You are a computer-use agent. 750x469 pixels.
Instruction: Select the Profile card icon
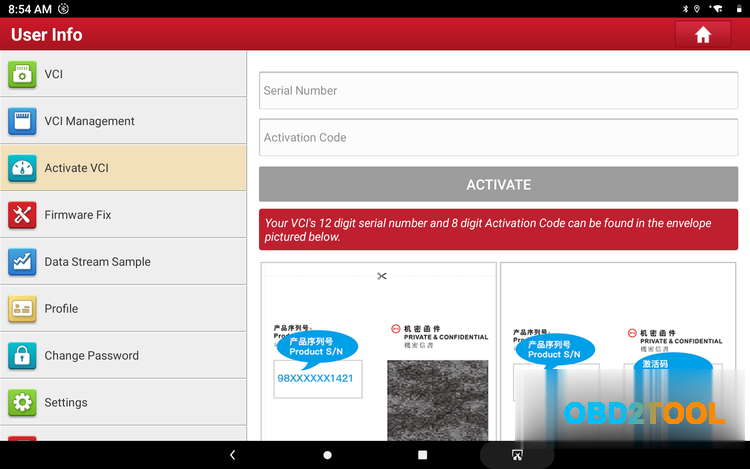22,309
